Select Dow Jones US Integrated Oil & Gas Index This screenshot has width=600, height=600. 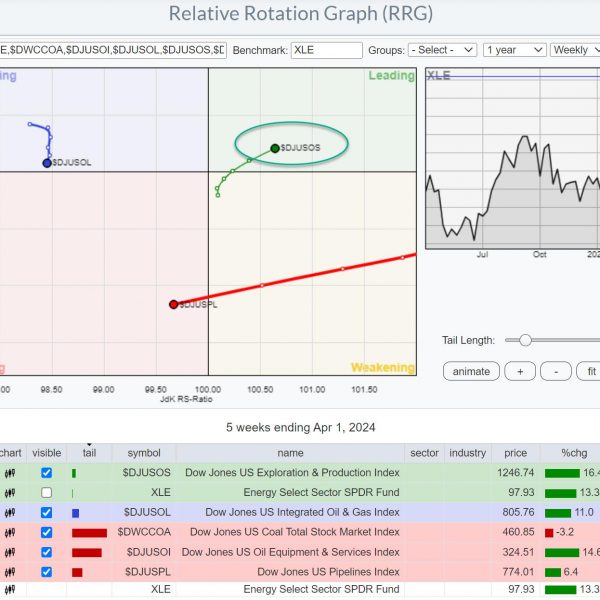tap(302, 512)
